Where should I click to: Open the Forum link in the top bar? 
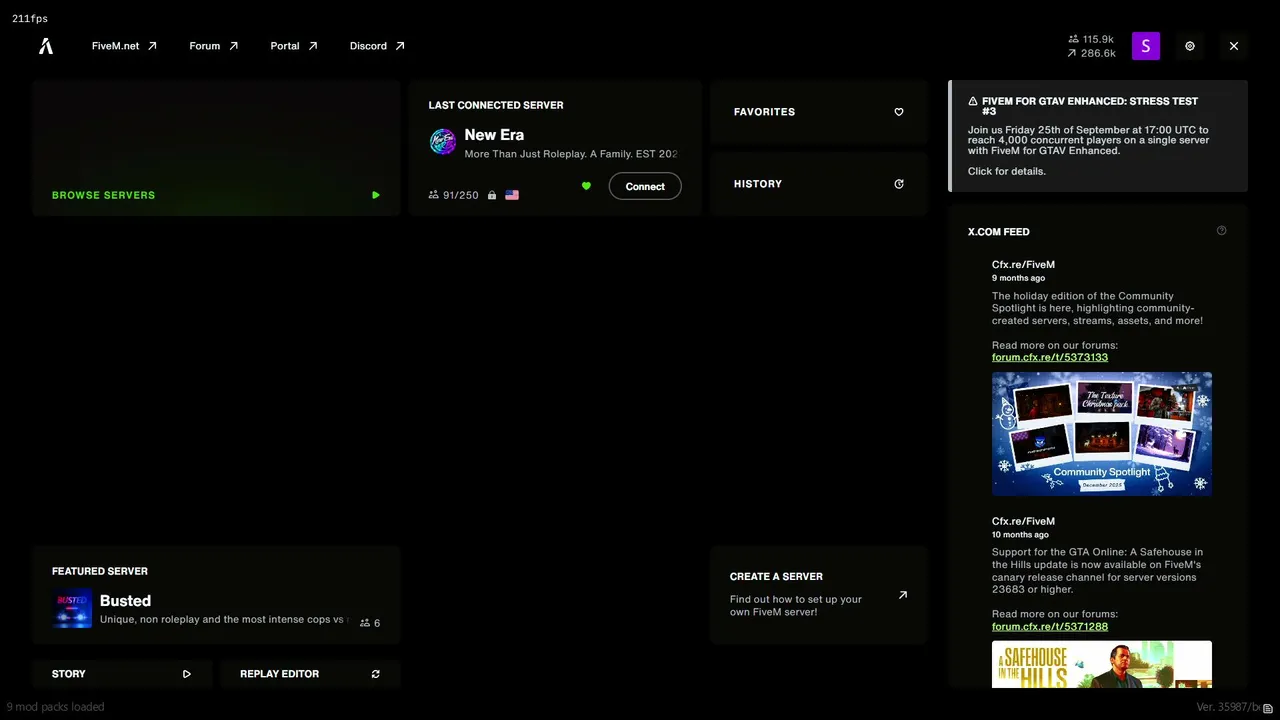coord(214,46)
